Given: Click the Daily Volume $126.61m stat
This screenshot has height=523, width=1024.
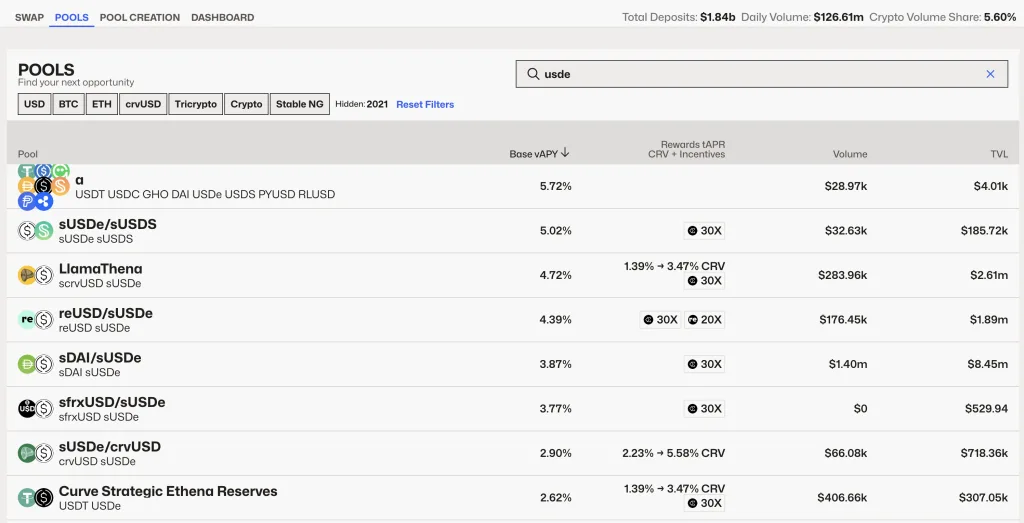Looking at the screenshot, I should tap(802, 18).
